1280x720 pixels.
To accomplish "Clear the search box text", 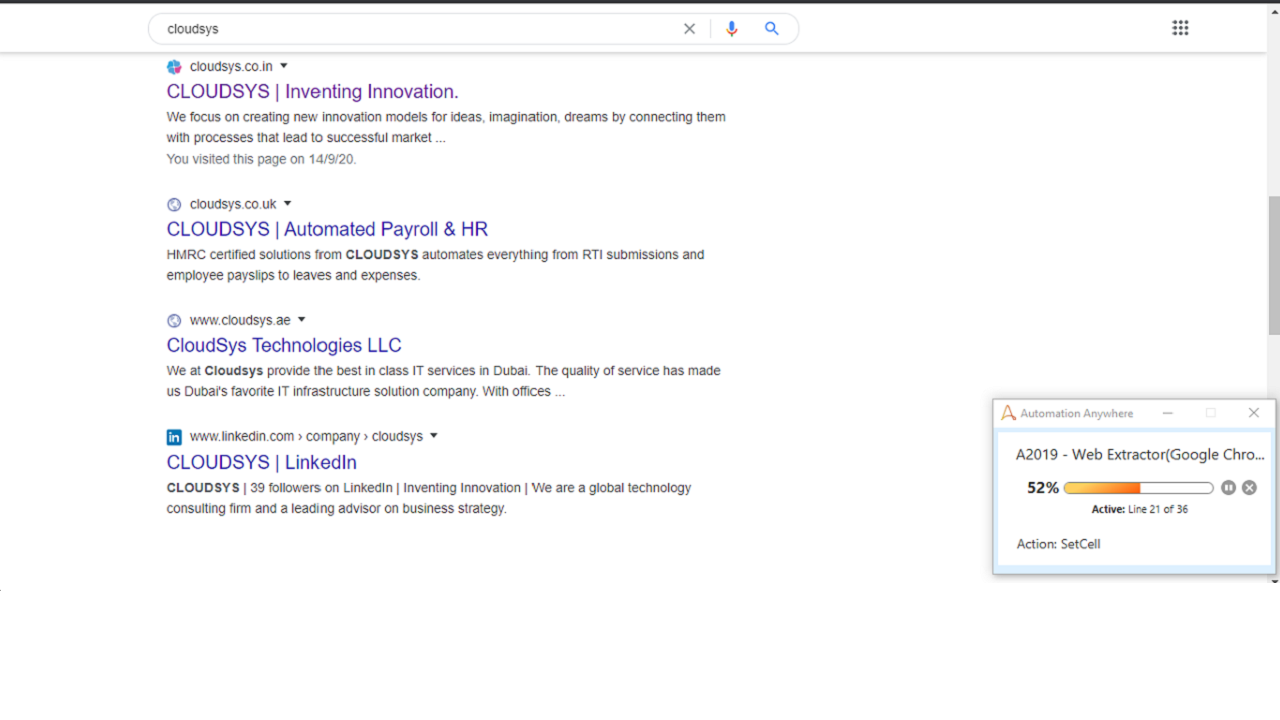I will (689, 29).
